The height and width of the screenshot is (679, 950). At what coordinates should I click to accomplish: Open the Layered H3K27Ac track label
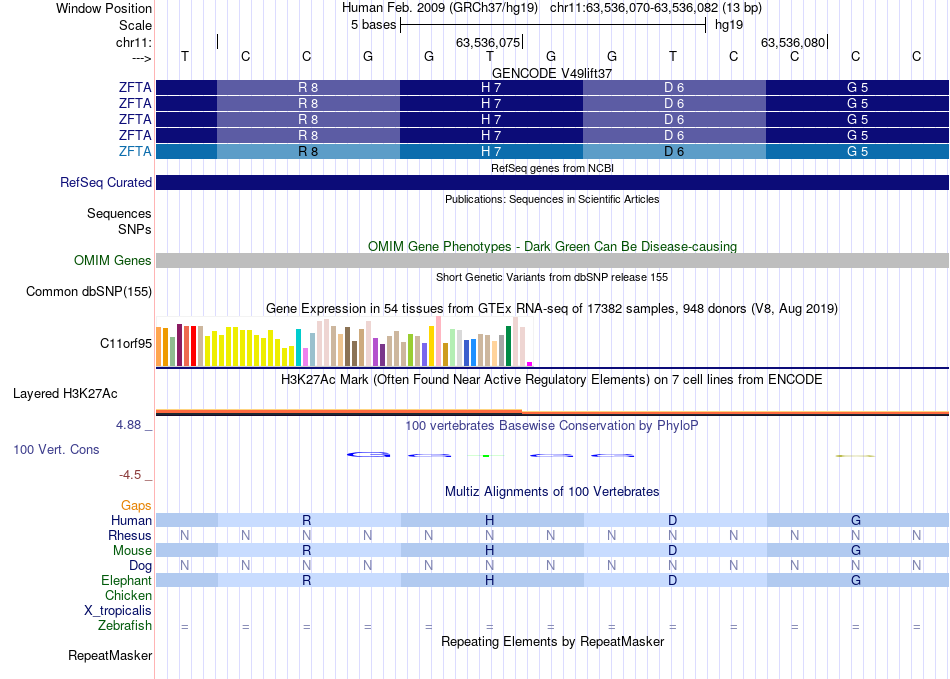point(65,394)
